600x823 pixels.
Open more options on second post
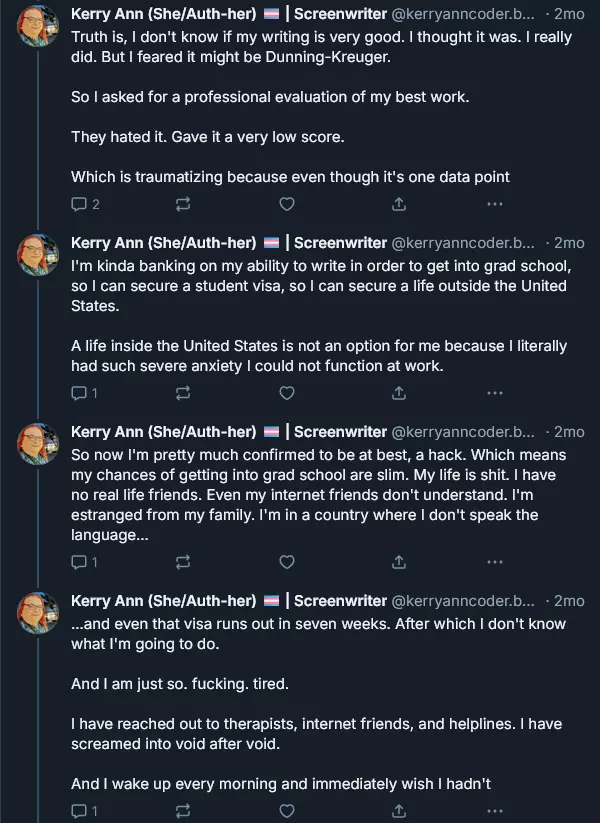coord(494,393)
